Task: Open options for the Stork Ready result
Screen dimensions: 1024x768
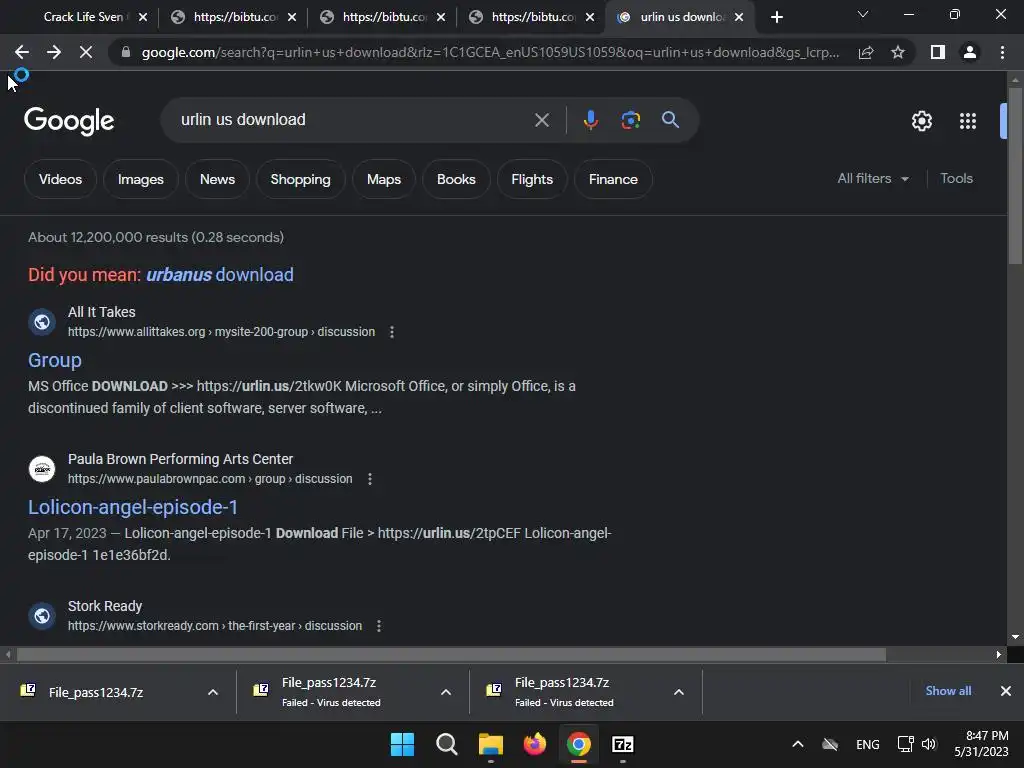Action: pos(379,626)
